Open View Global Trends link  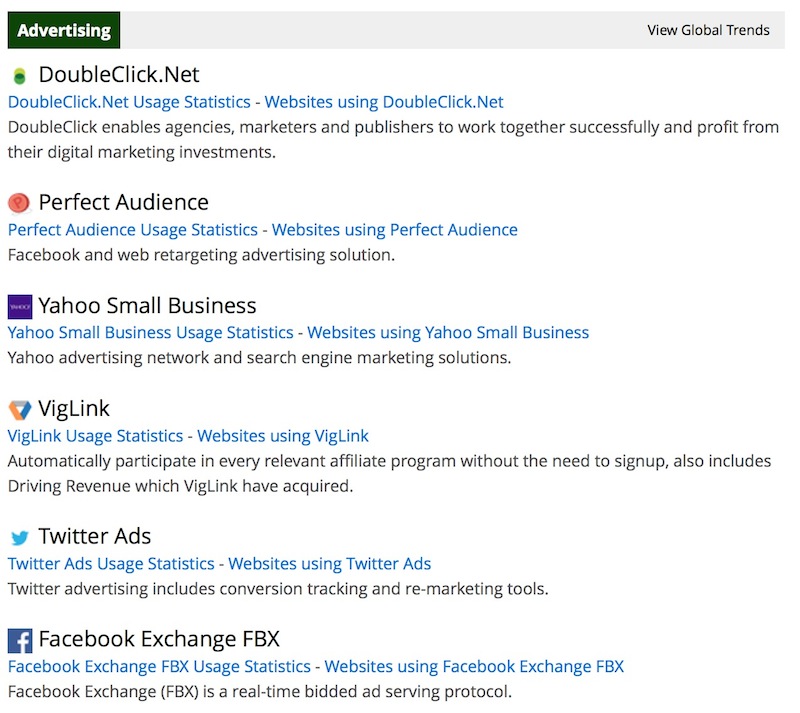click(x=708, y=30)
